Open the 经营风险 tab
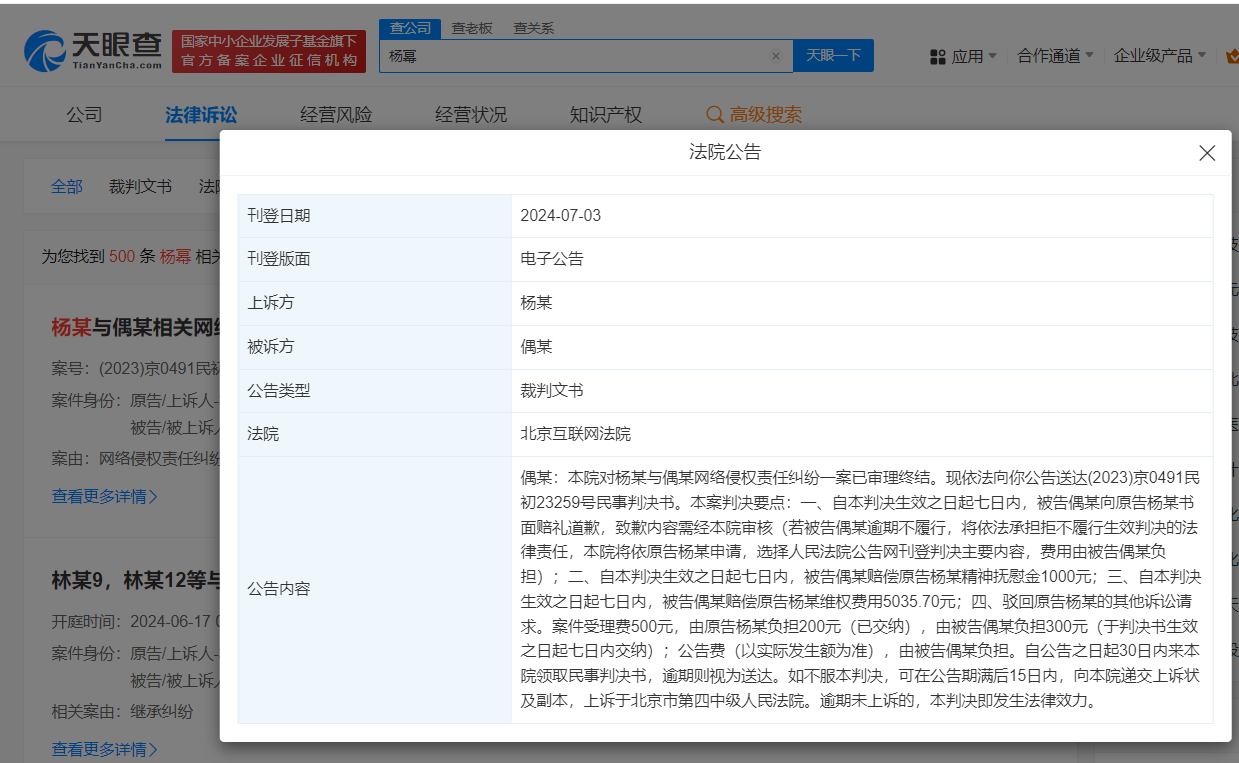The image size is (1239, 763). [335, 114]
